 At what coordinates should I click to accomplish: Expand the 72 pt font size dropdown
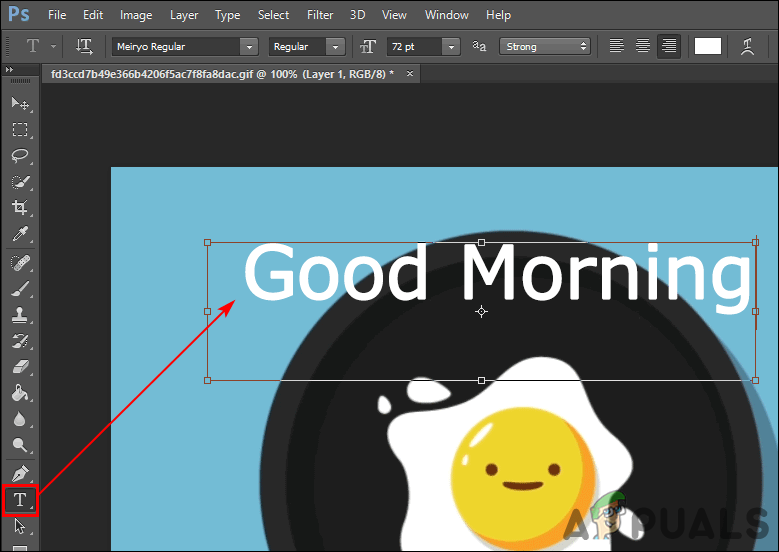(x=423, y=47)
